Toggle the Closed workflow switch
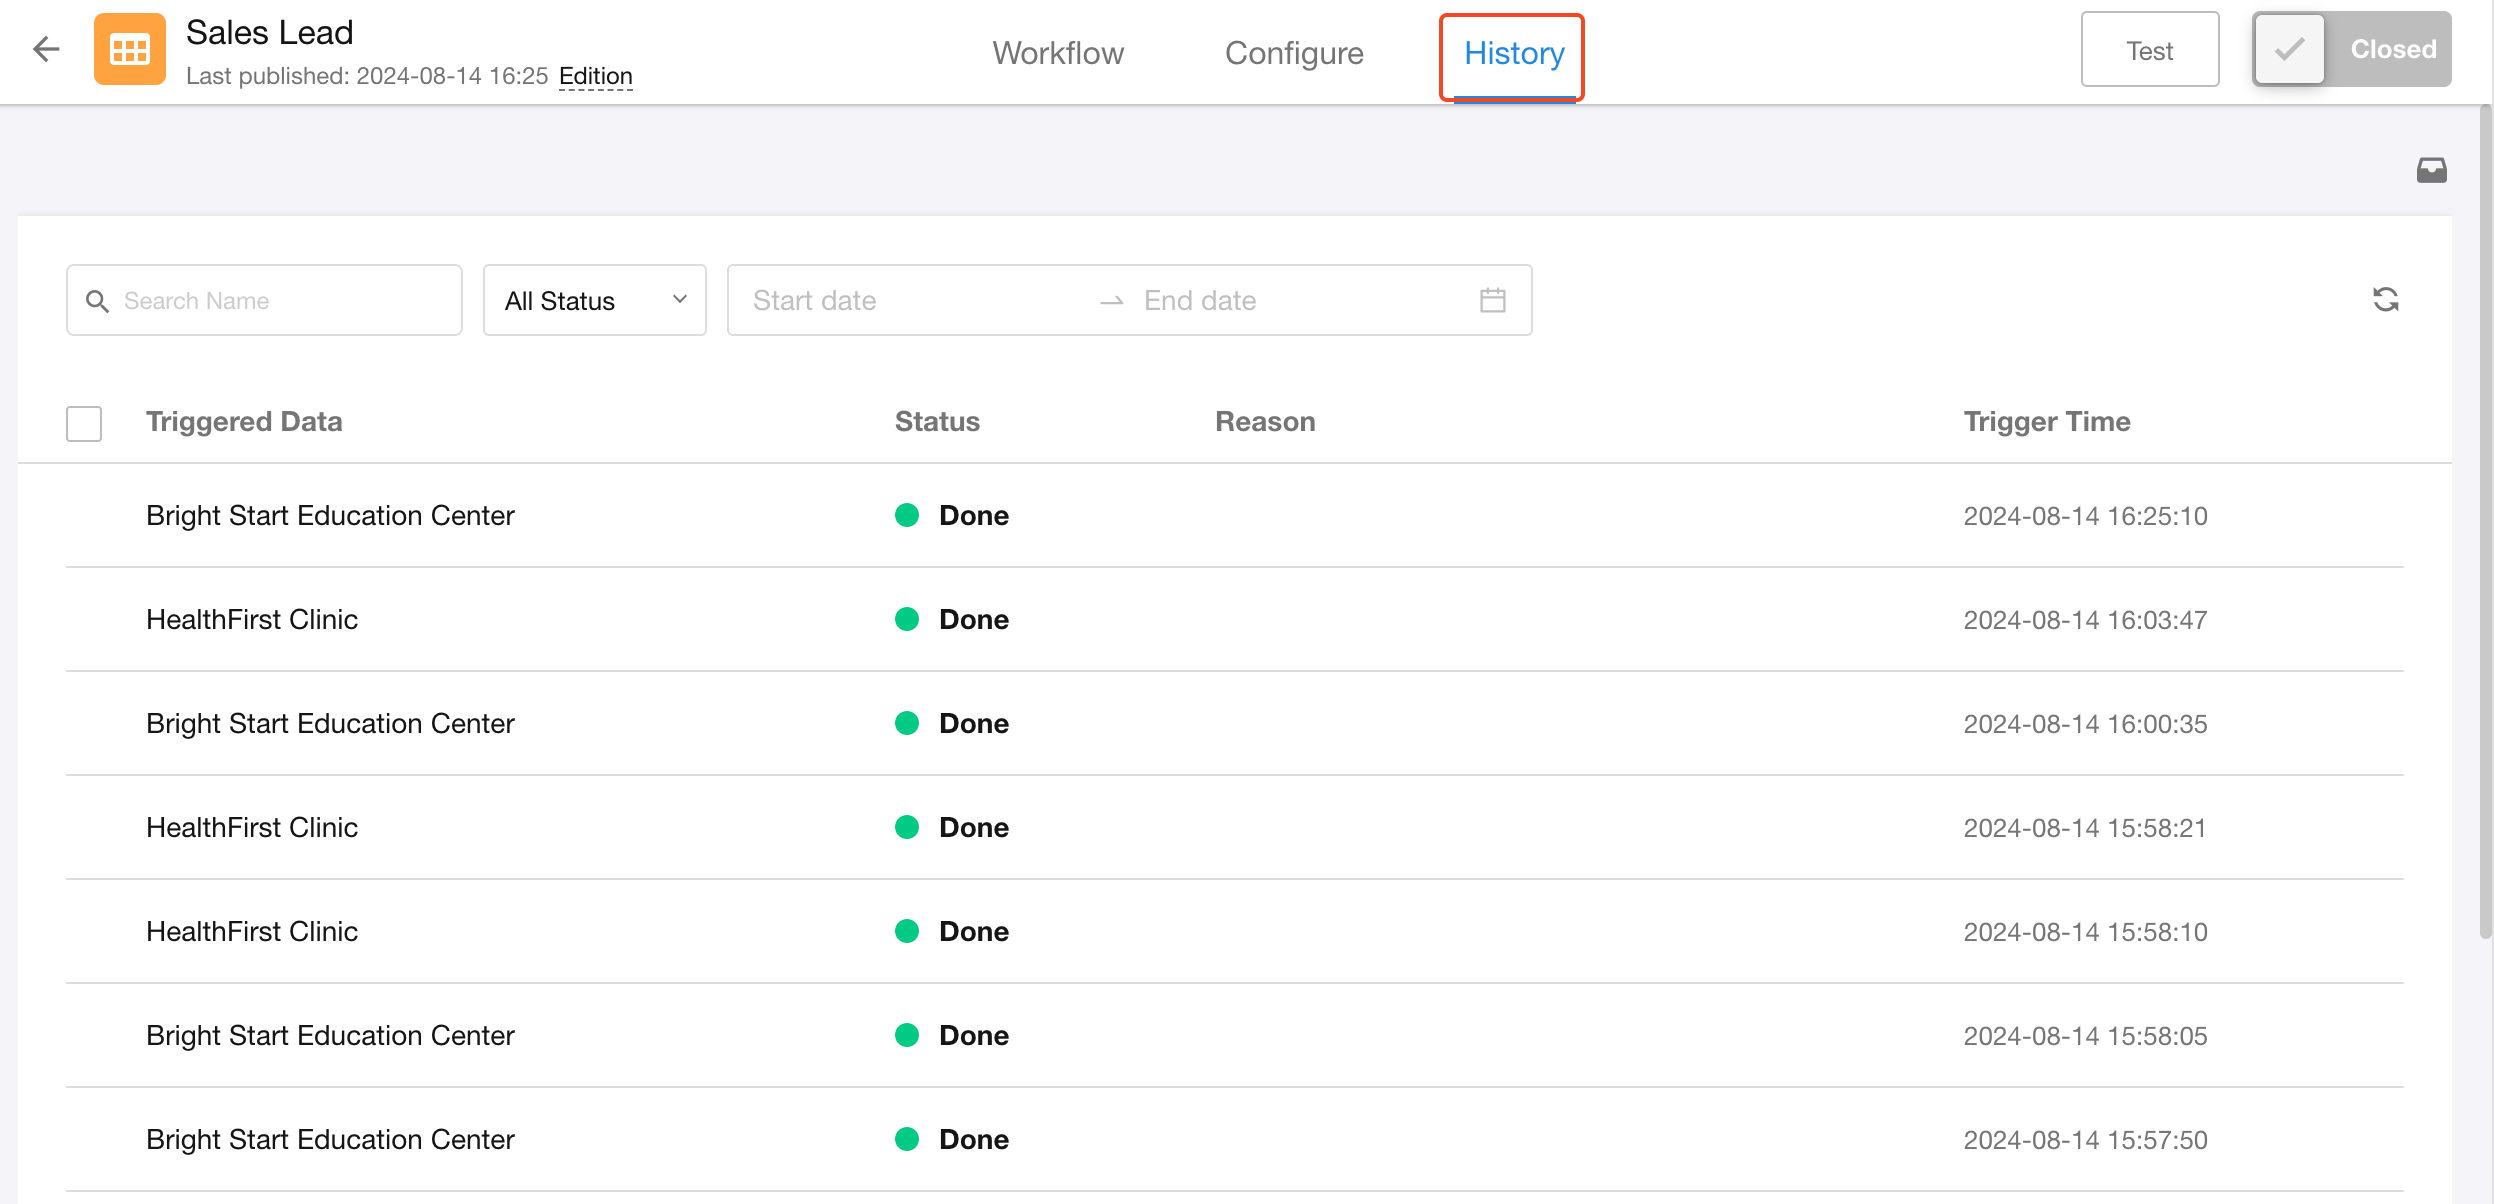The height and width of the screenshot is (1204, 2494). [2350, 49]
